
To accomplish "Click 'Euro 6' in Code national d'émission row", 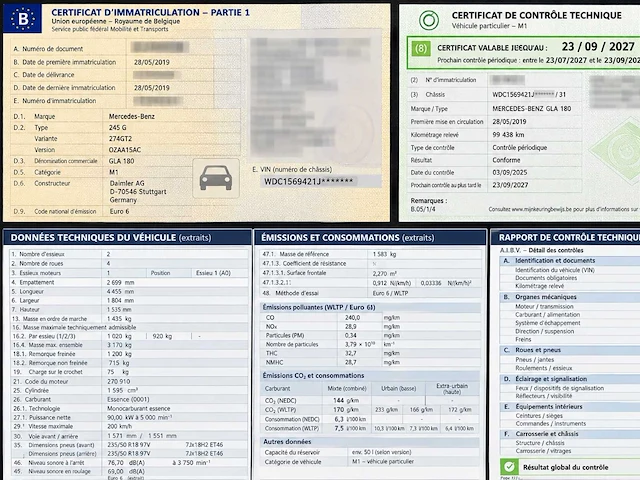I will (x=119, y=211).
